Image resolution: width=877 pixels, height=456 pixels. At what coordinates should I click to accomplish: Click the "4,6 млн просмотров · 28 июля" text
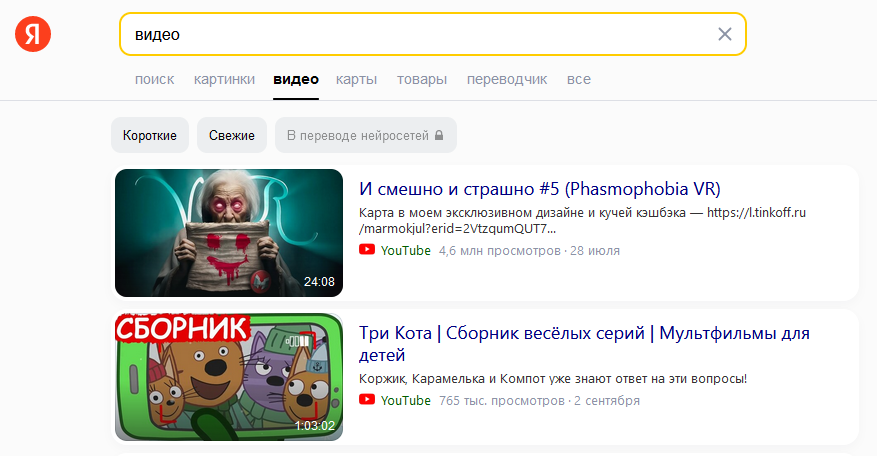(x=529, y=251)
